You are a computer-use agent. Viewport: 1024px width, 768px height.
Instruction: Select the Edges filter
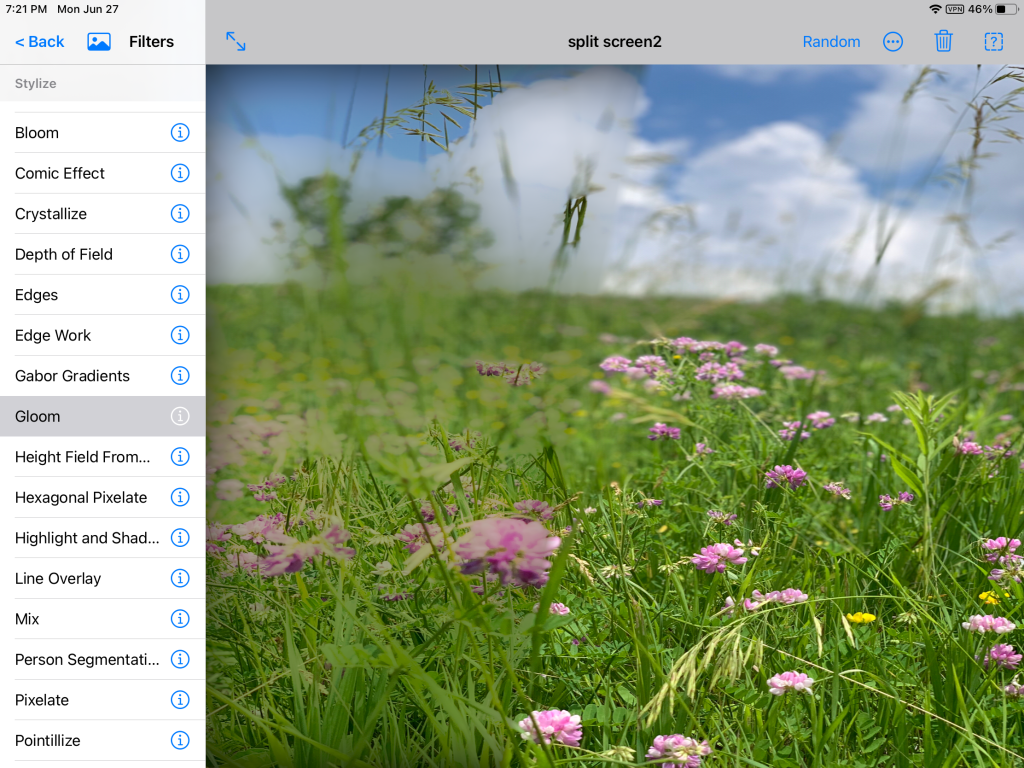click(37, 295)
